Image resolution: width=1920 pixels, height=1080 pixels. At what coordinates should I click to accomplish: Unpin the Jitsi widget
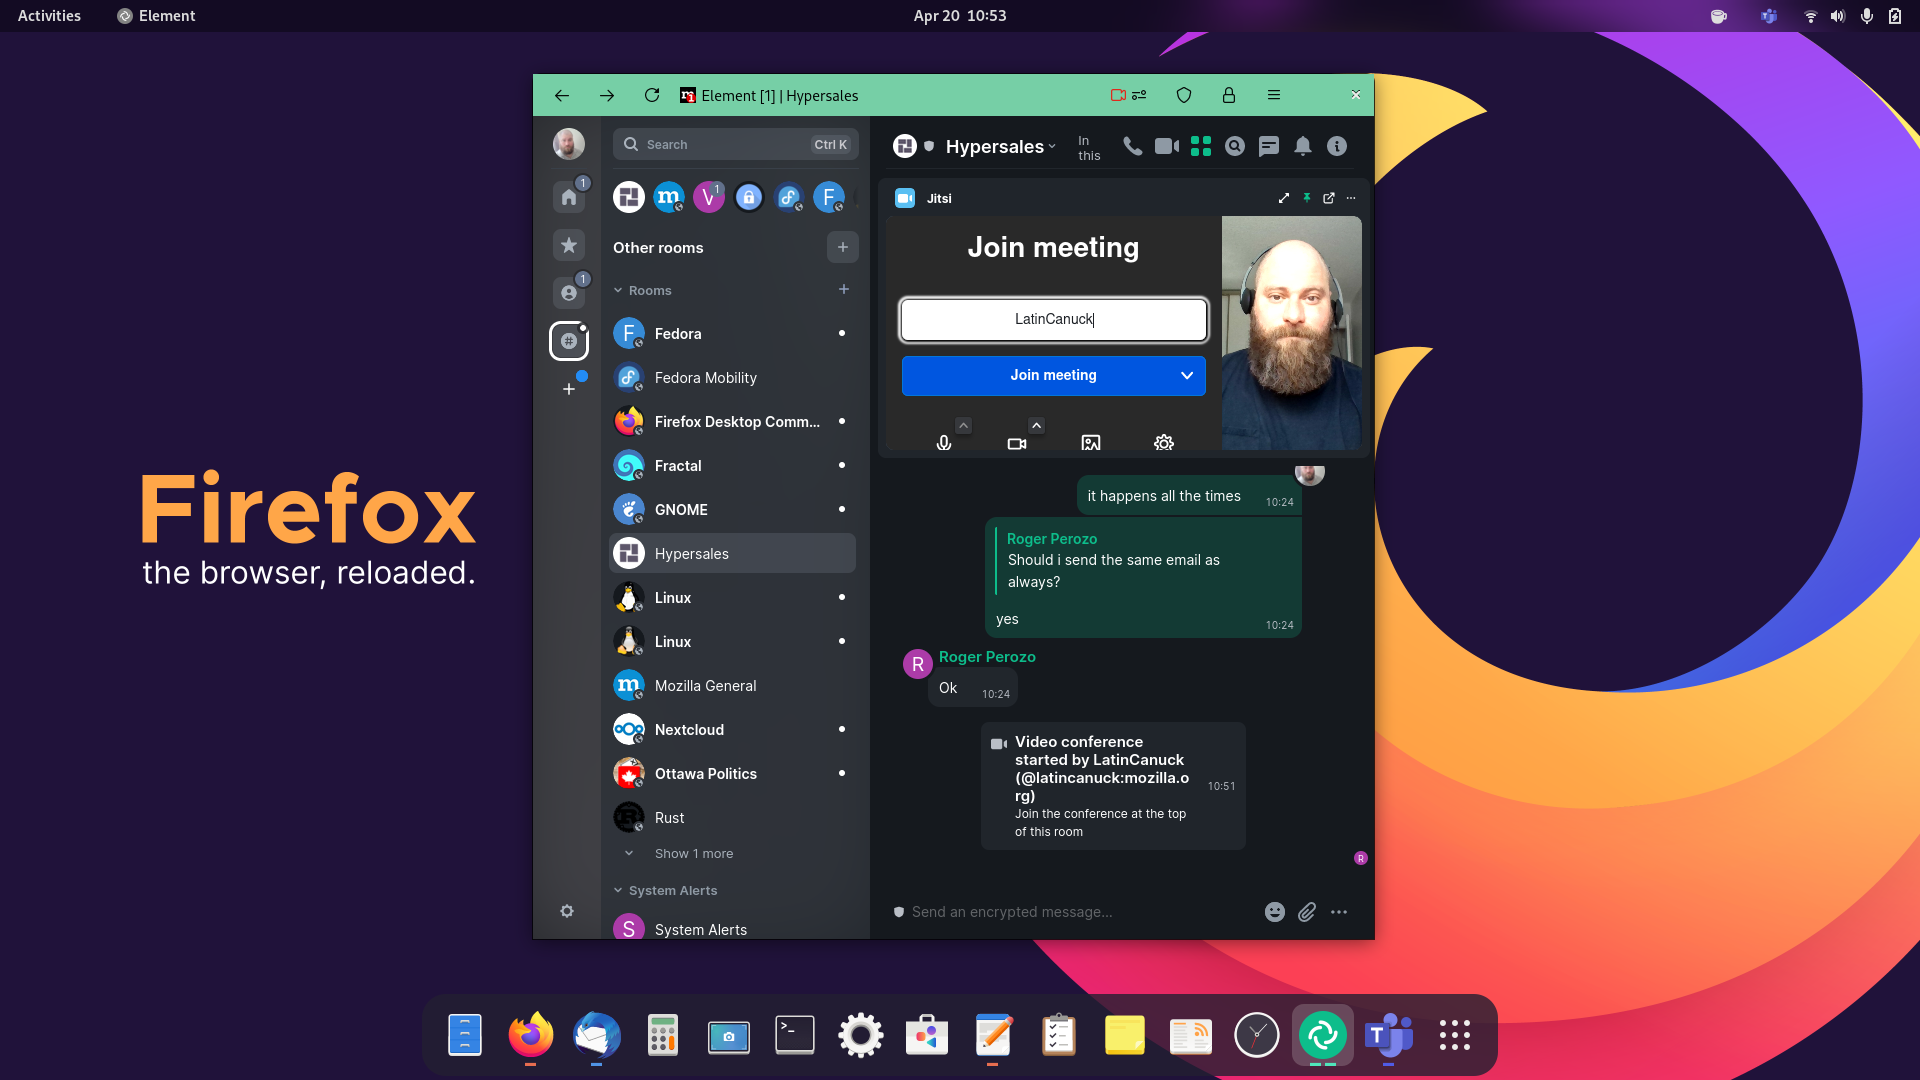tap(1307, 198)
